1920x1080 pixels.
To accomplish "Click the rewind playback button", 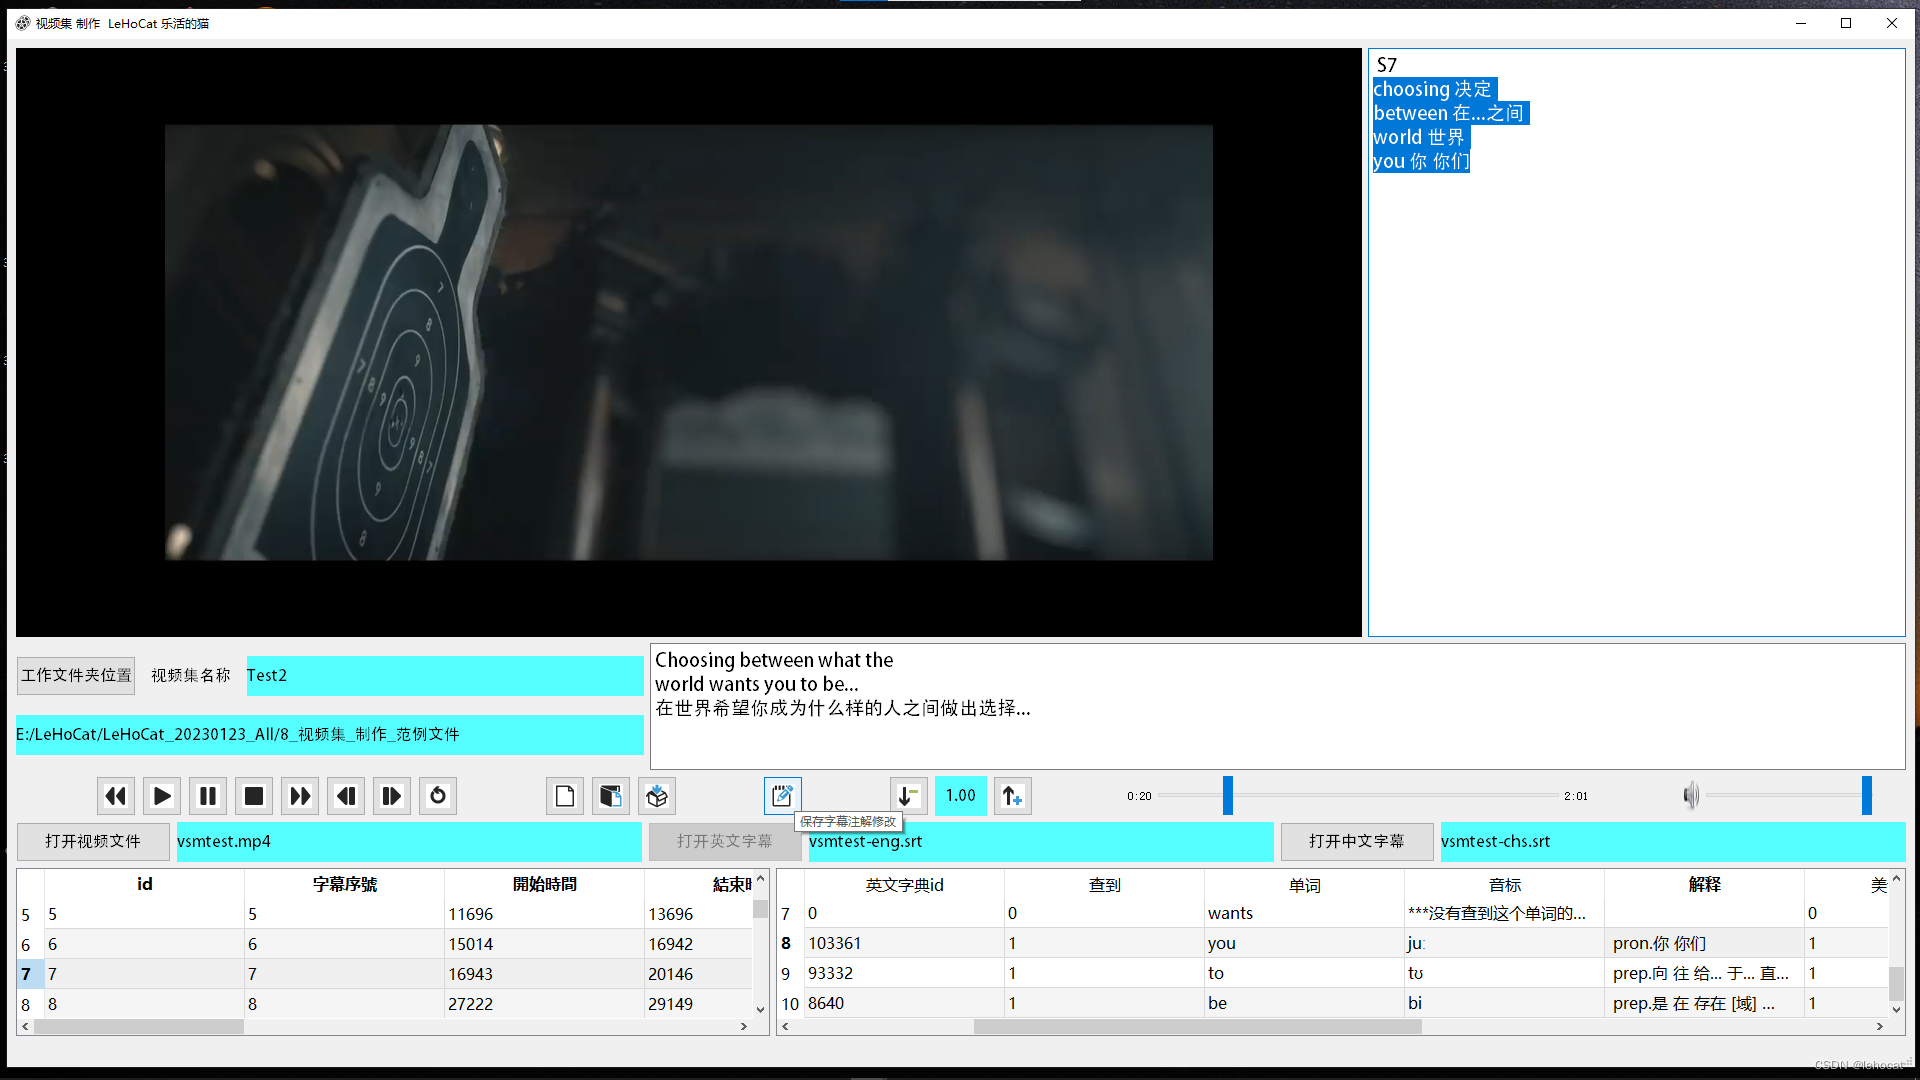I will (x=116, y=796).
